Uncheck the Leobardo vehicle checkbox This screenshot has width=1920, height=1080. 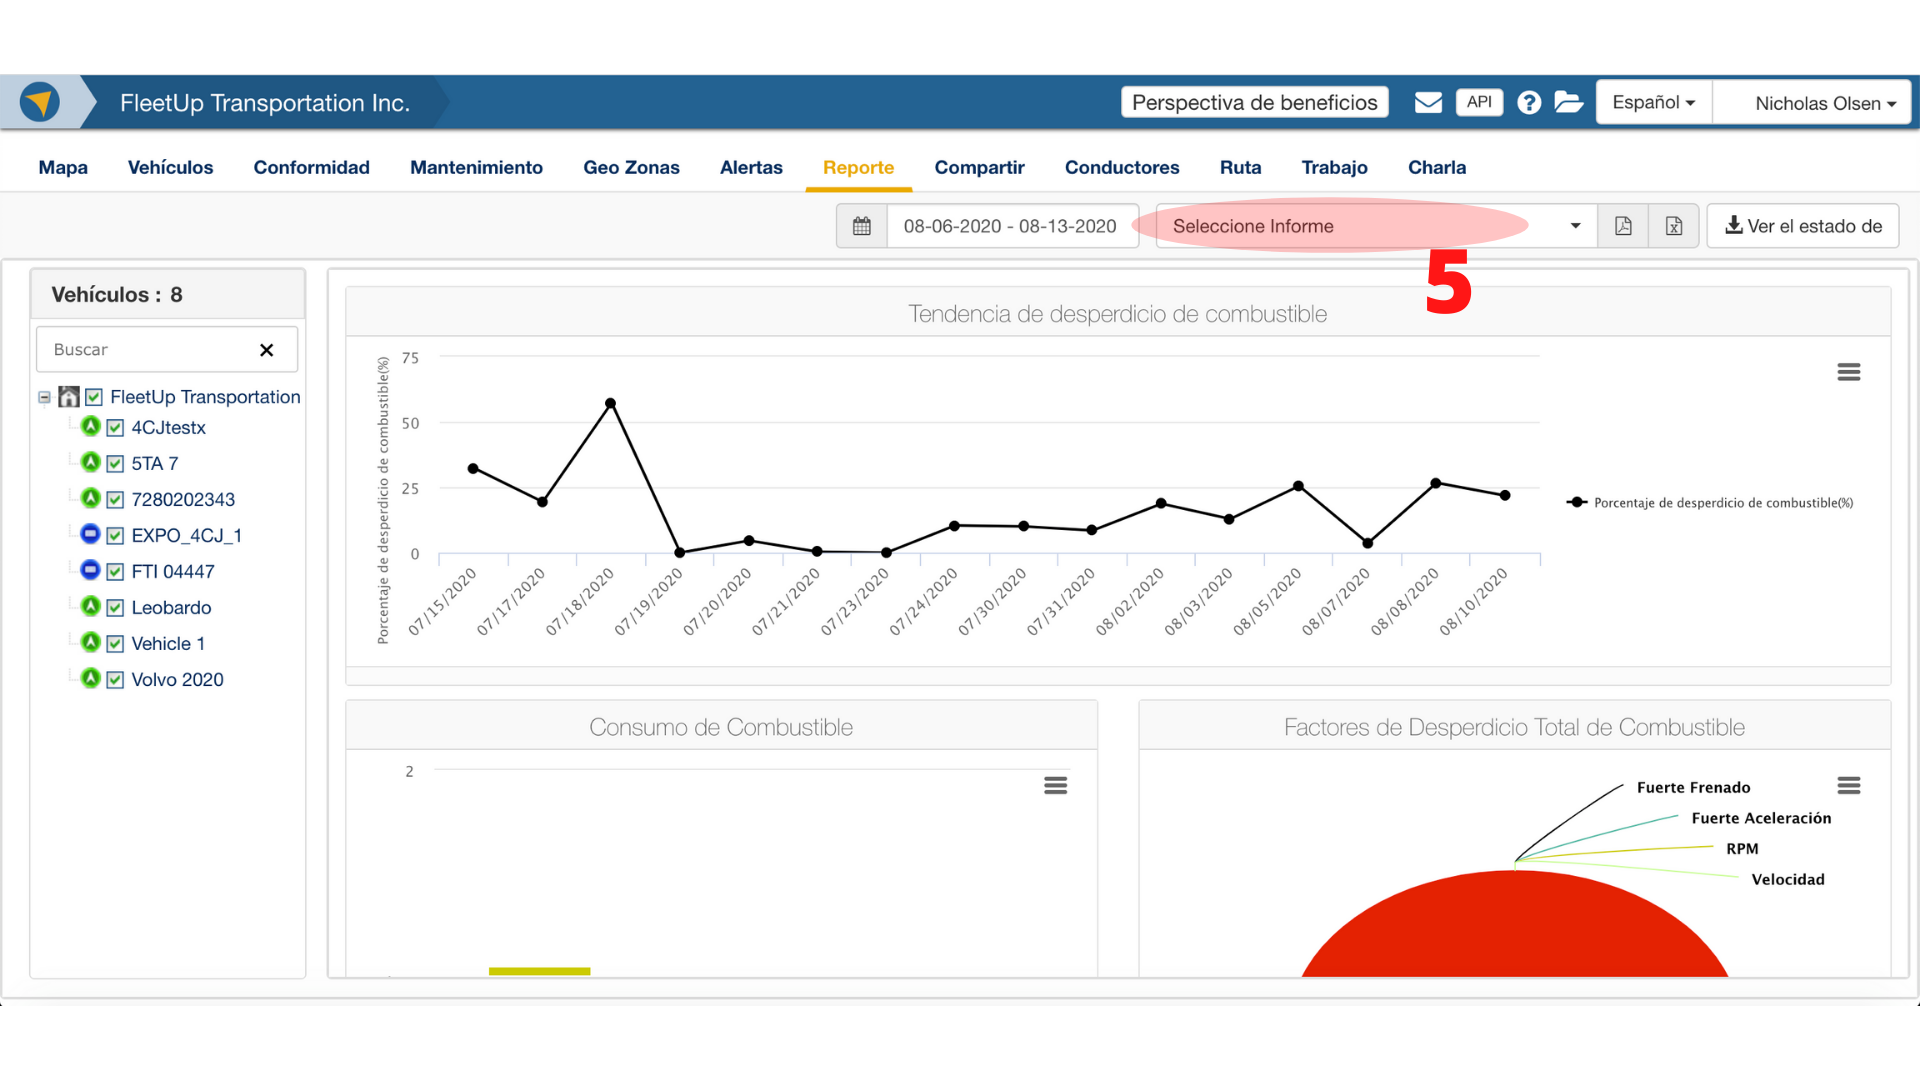tap(115, 608)
